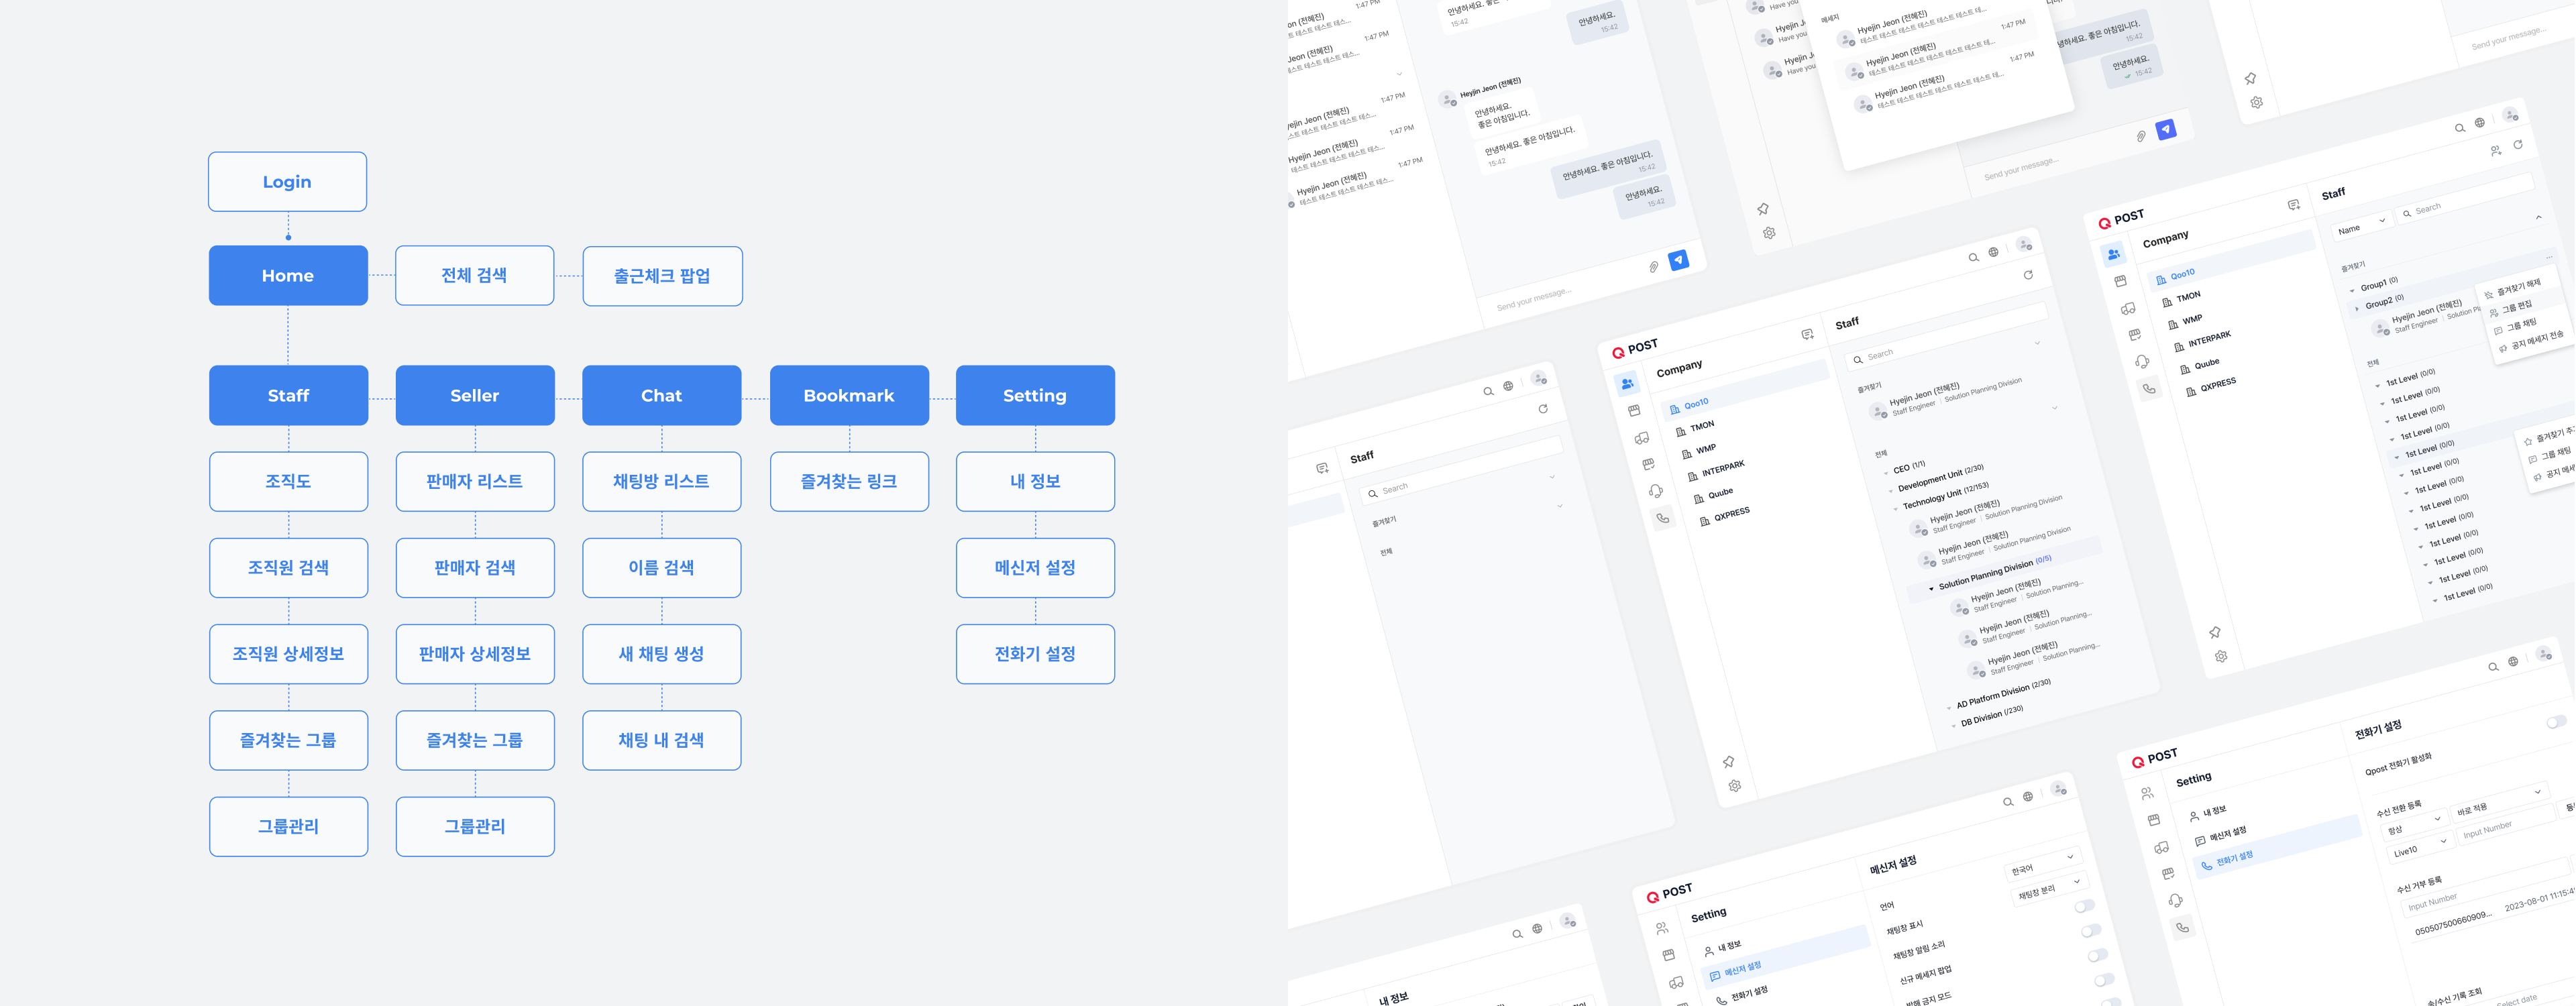
Task: Click the add-group people icon in the 1st Level Staff mockup
Action: click(x=2496, y=150)
